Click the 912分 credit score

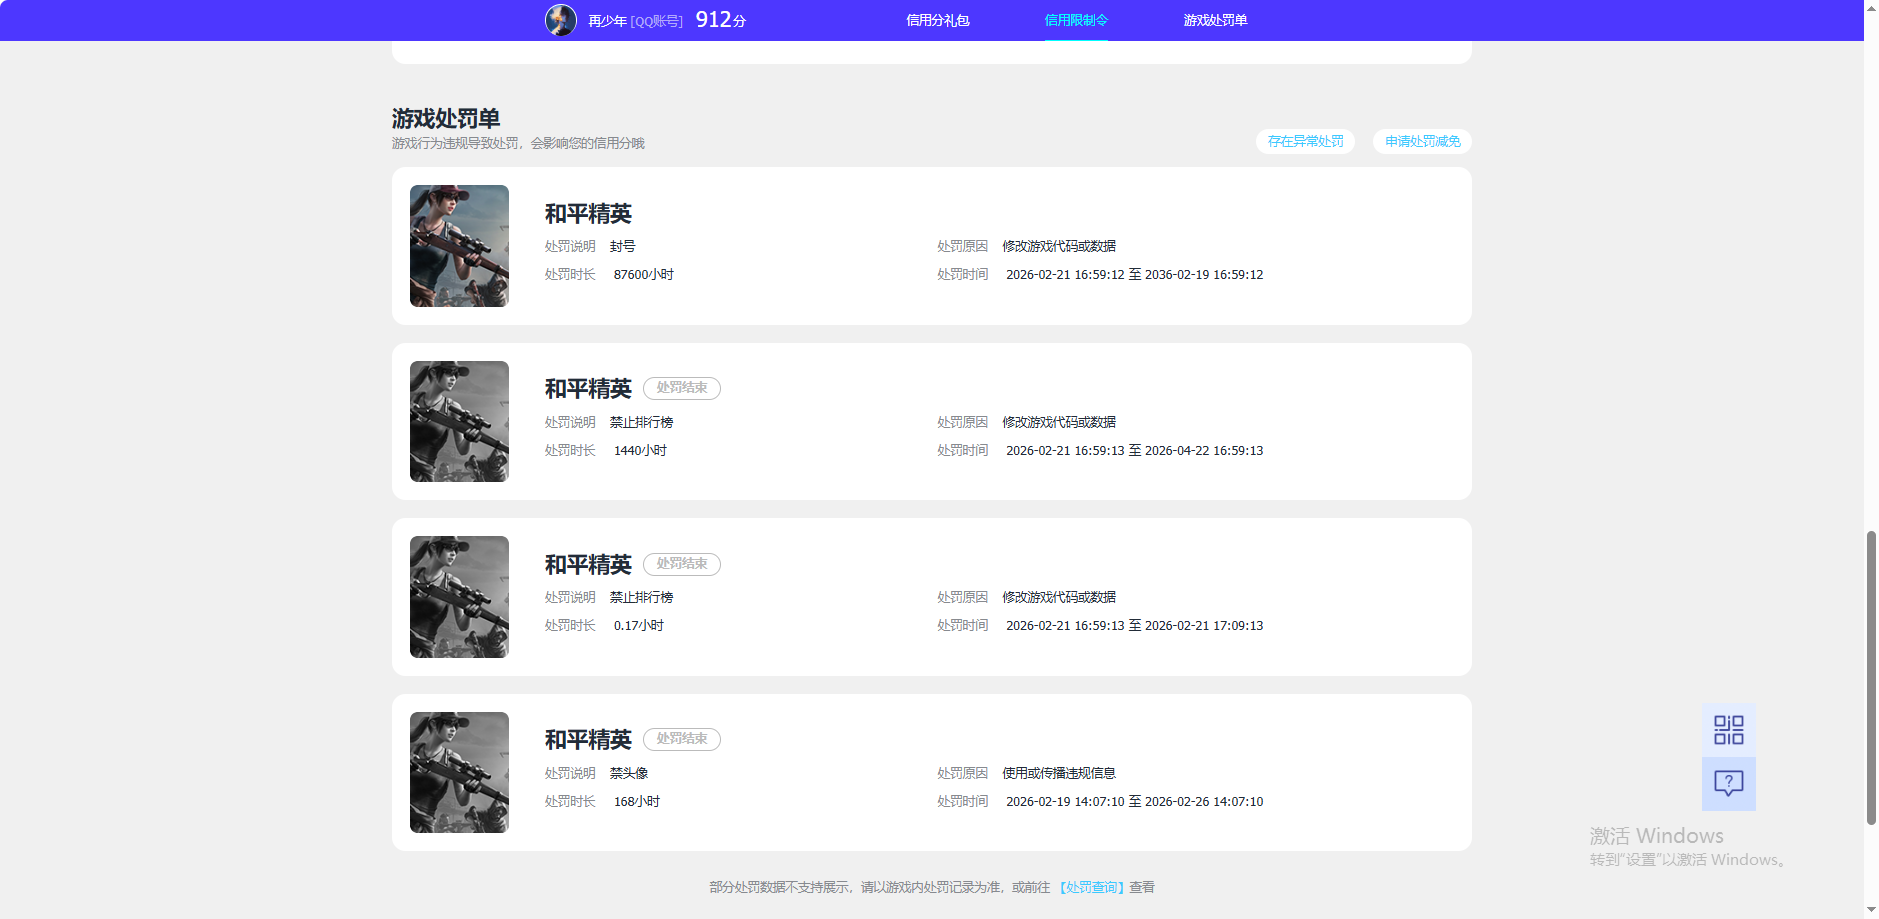point(720,20)
